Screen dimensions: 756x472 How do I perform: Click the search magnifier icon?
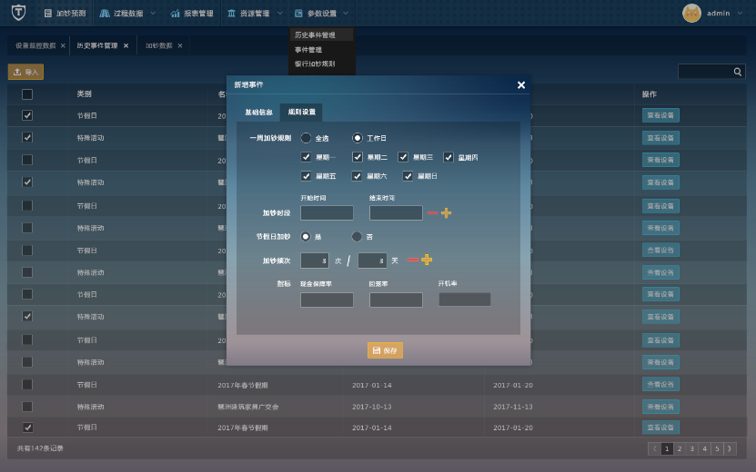click(738, 72)
